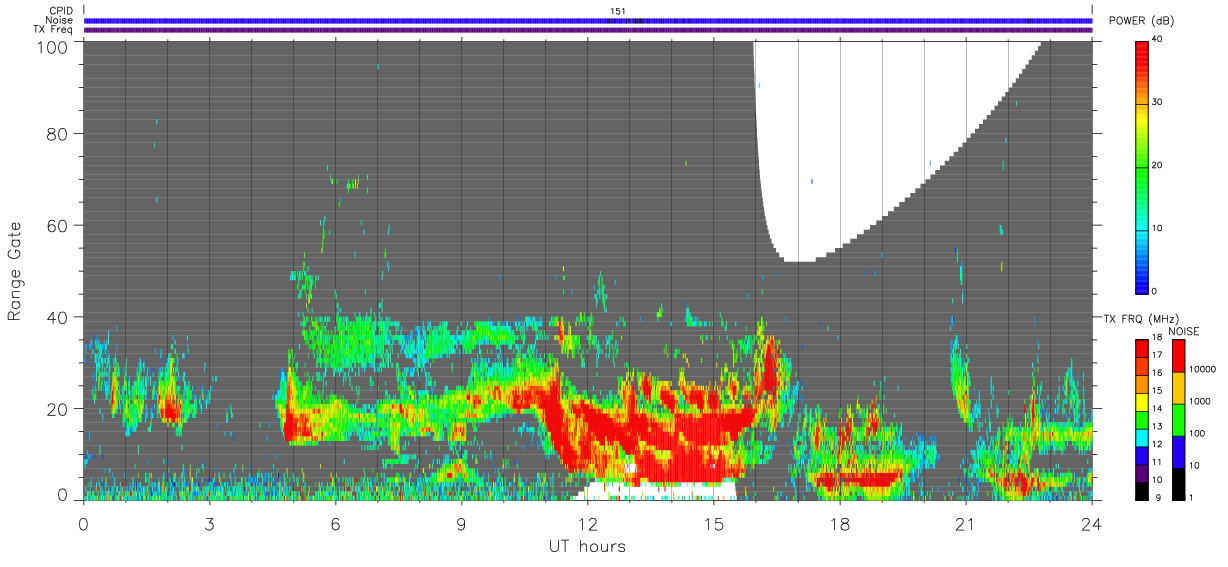Image resolution: width=1228 pixels, height=567 pixels.
Task: Click the 40 tick on Range Gate axis
Action: (x=56, y=317)
